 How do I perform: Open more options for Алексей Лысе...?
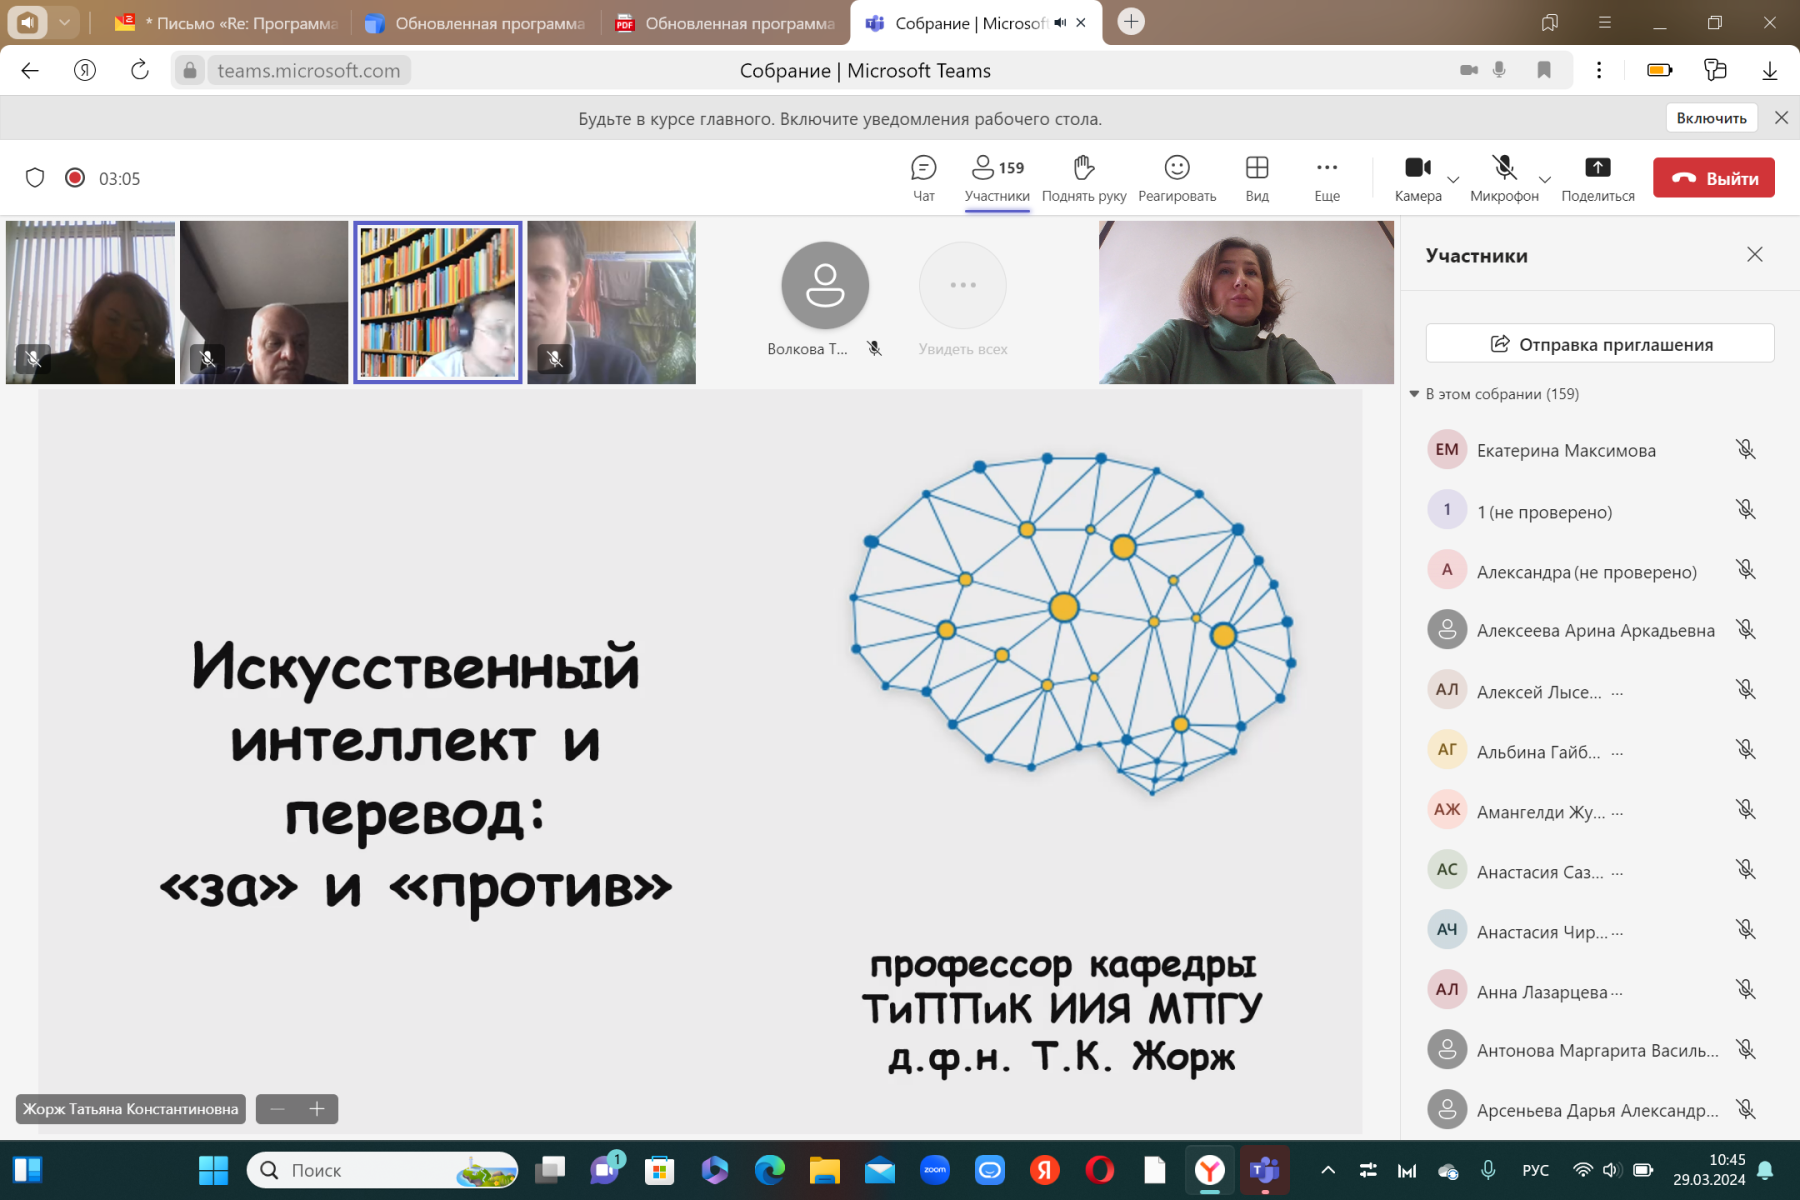[1618, 692]
